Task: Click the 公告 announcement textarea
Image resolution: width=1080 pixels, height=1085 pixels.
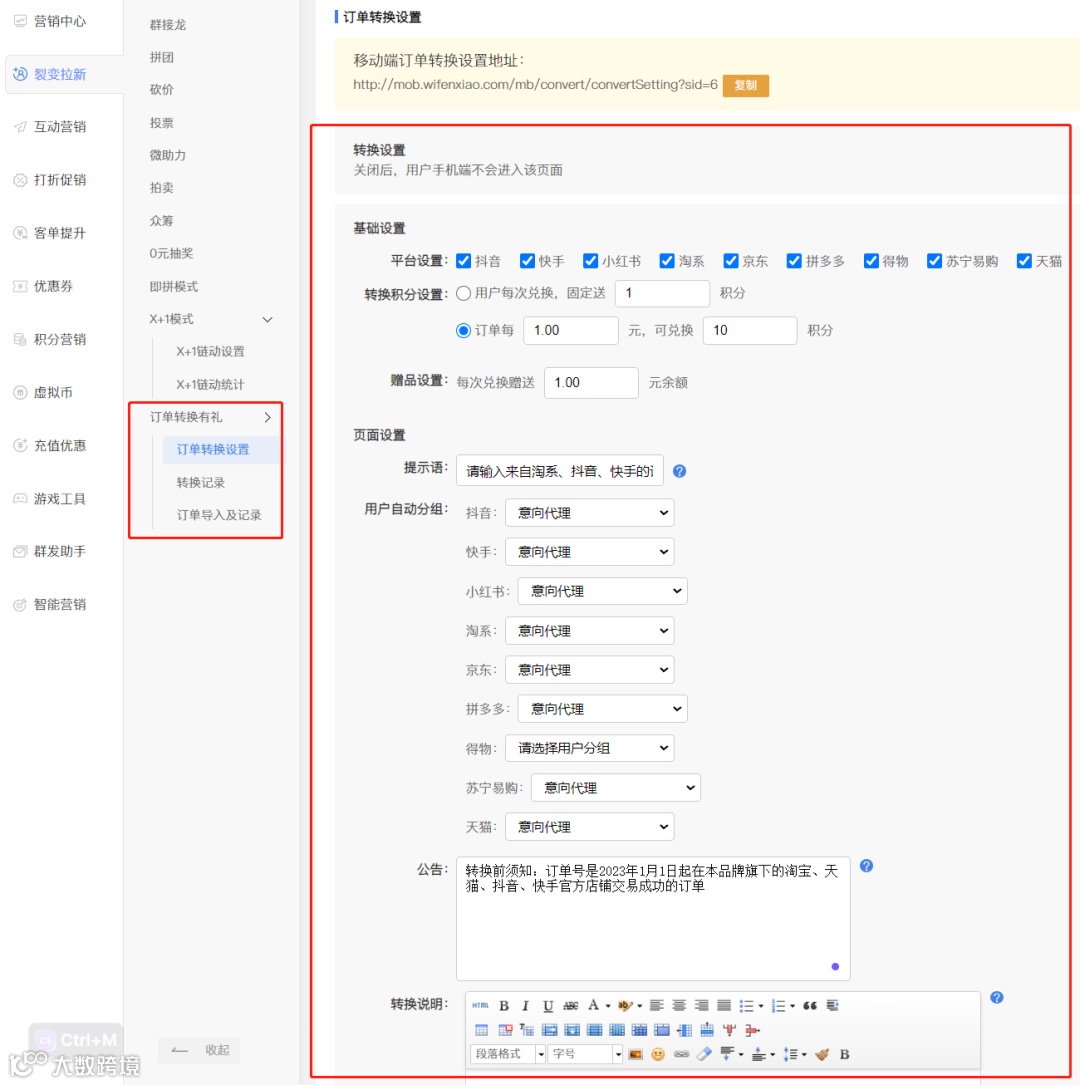Action: pyautogui.click(x=653, y=918)
